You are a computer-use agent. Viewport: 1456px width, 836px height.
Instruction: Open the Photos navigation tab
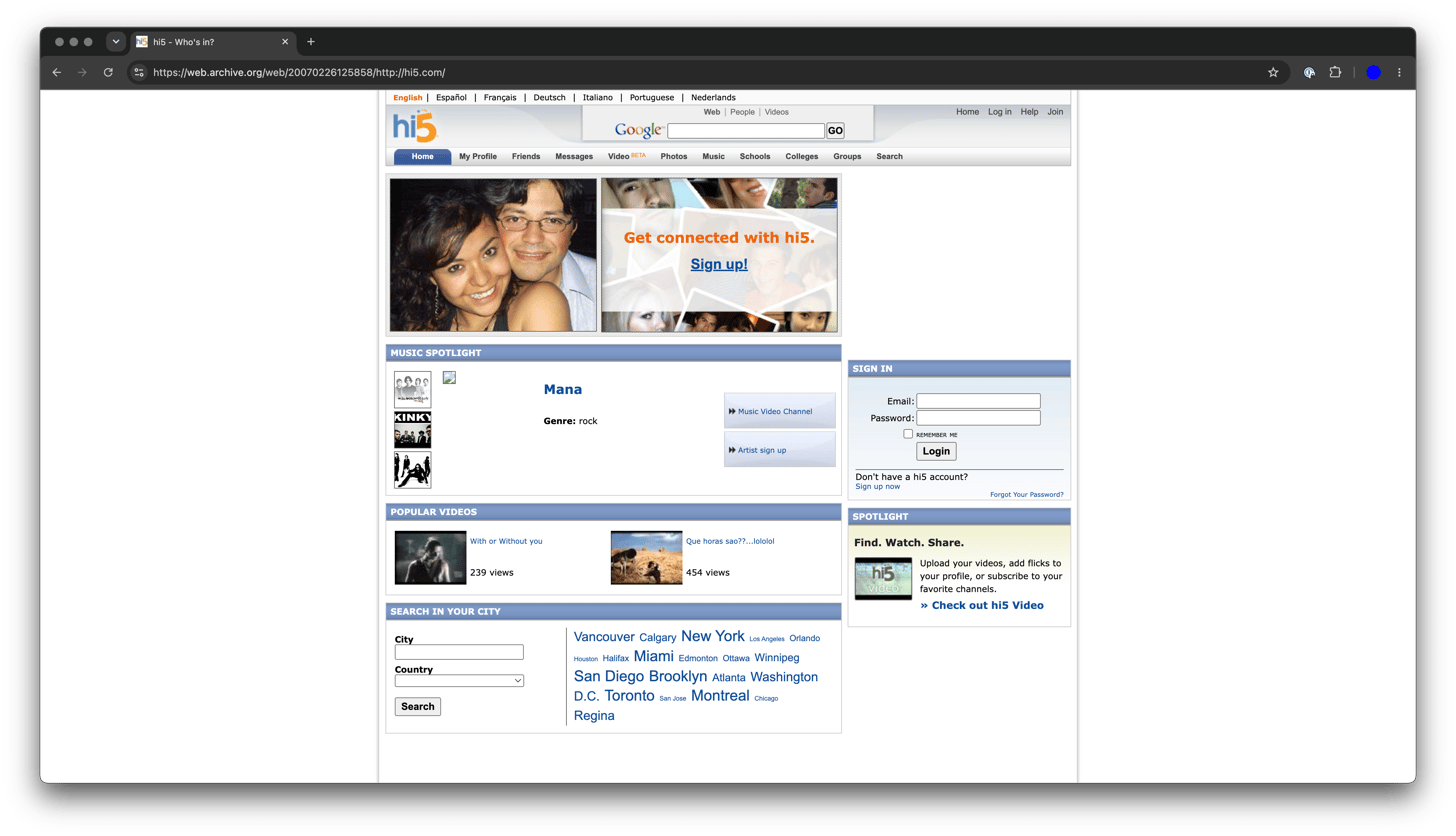click(674, 157)
